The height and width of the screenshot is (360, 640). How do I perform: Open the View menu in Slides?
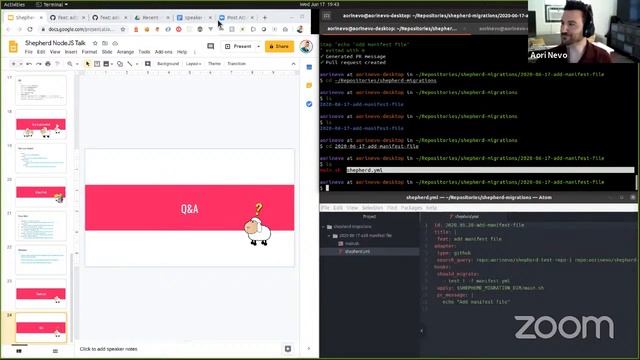[55, 52]
